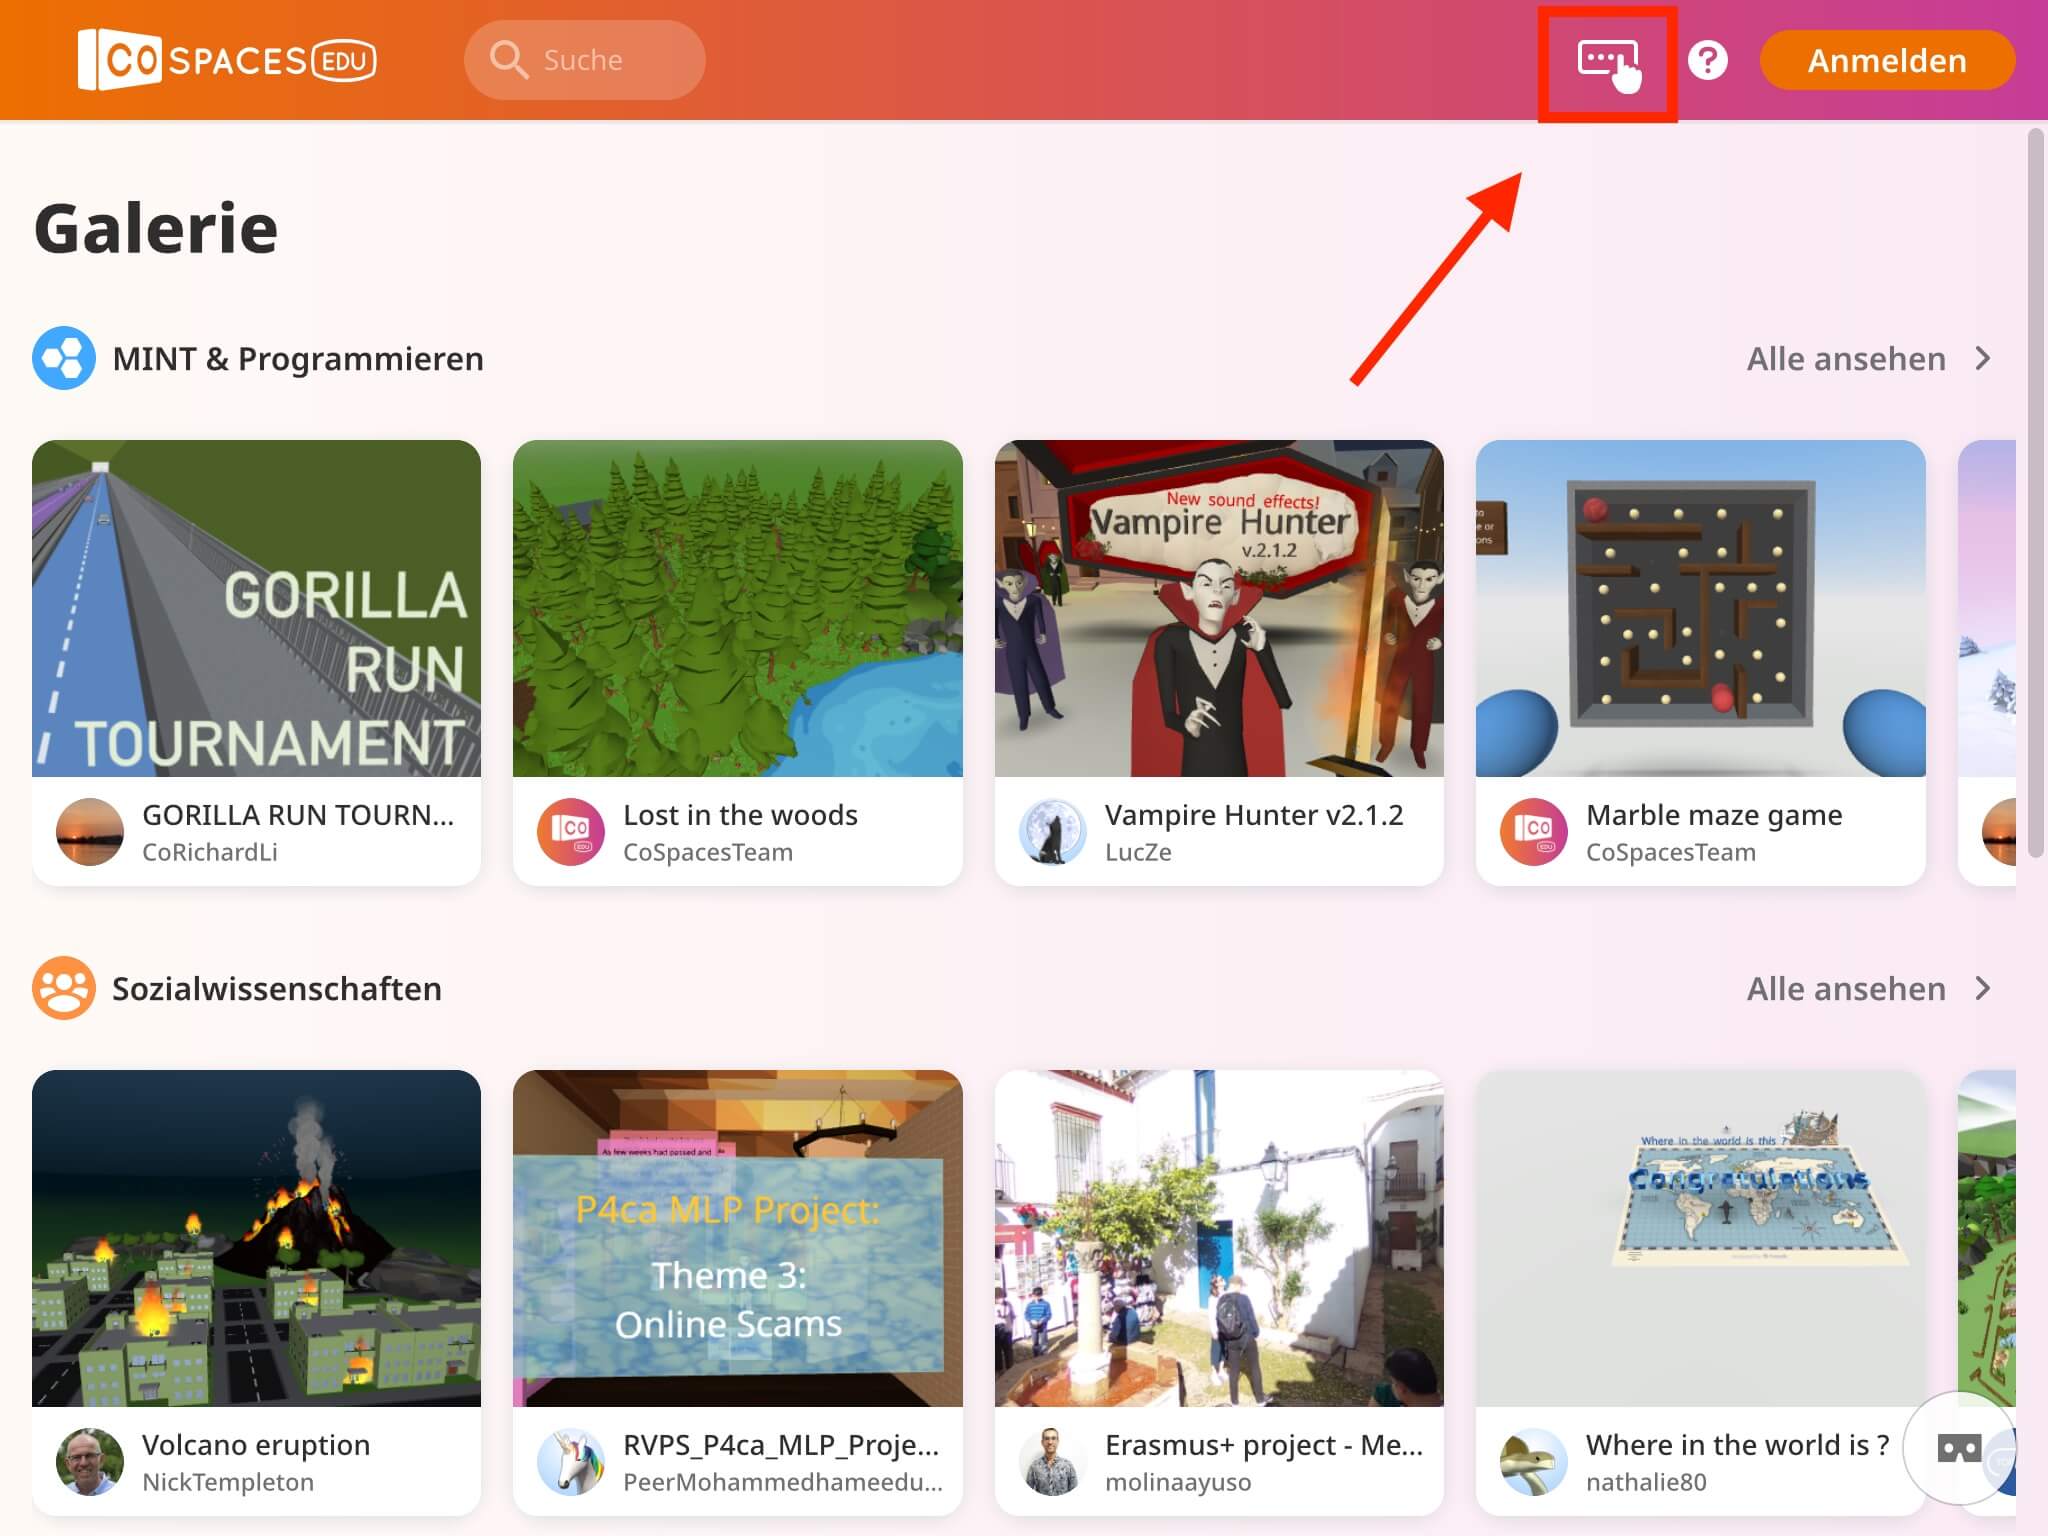Image resolution: width=2048 pixels, height=1536 pixels.
Task: Open the Where in the world thumbnail
Action: tap(1701, 1238)
